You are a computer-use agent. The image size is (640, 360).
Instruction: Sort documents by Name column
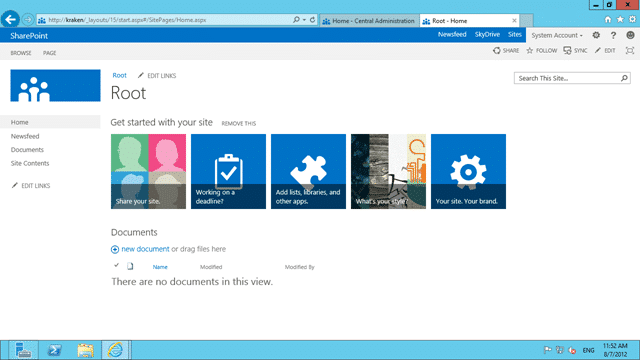click(x=160, y=267)
